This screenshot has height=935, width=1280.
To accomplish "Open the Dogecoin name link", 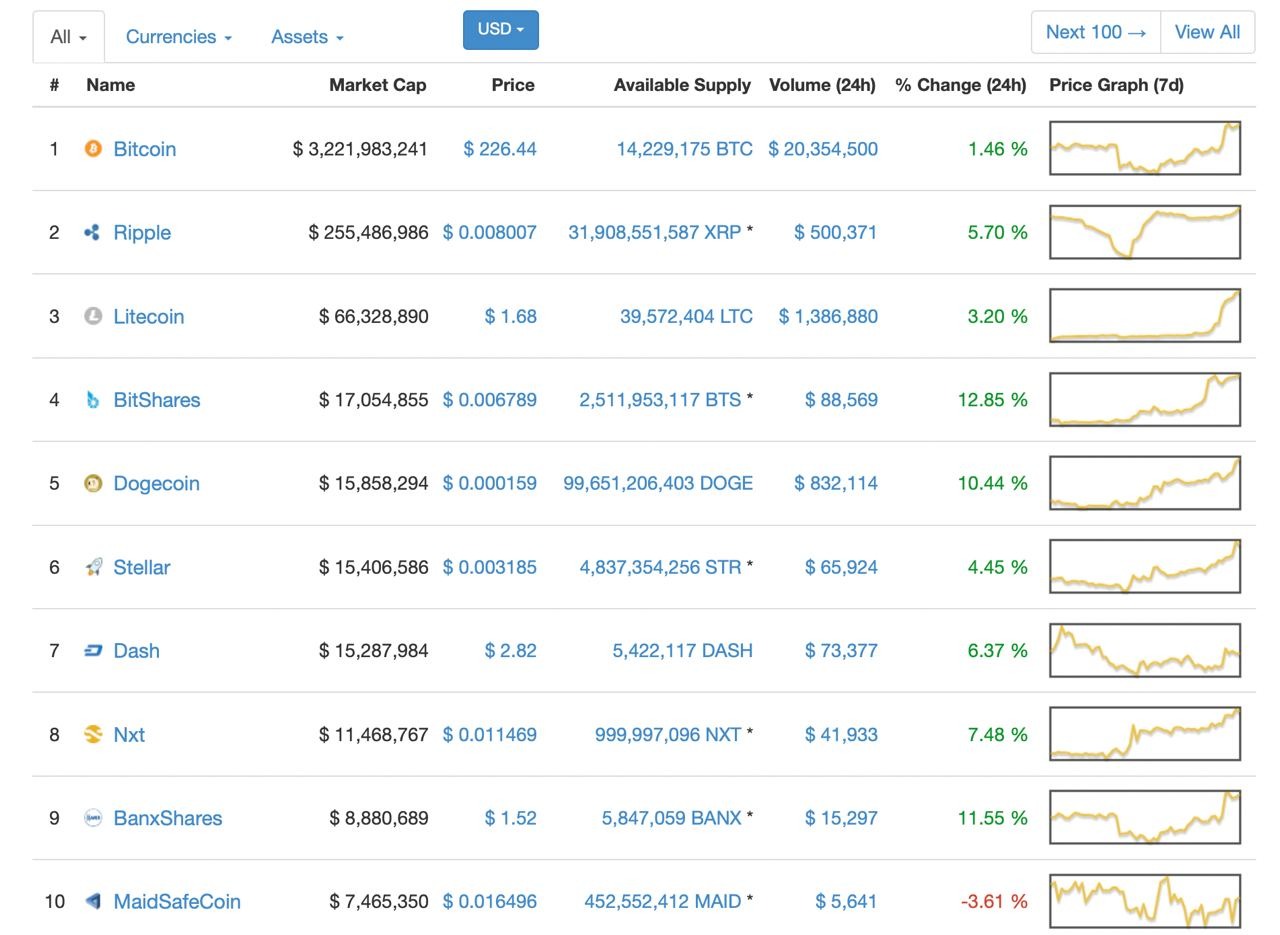I will point(157,484).
